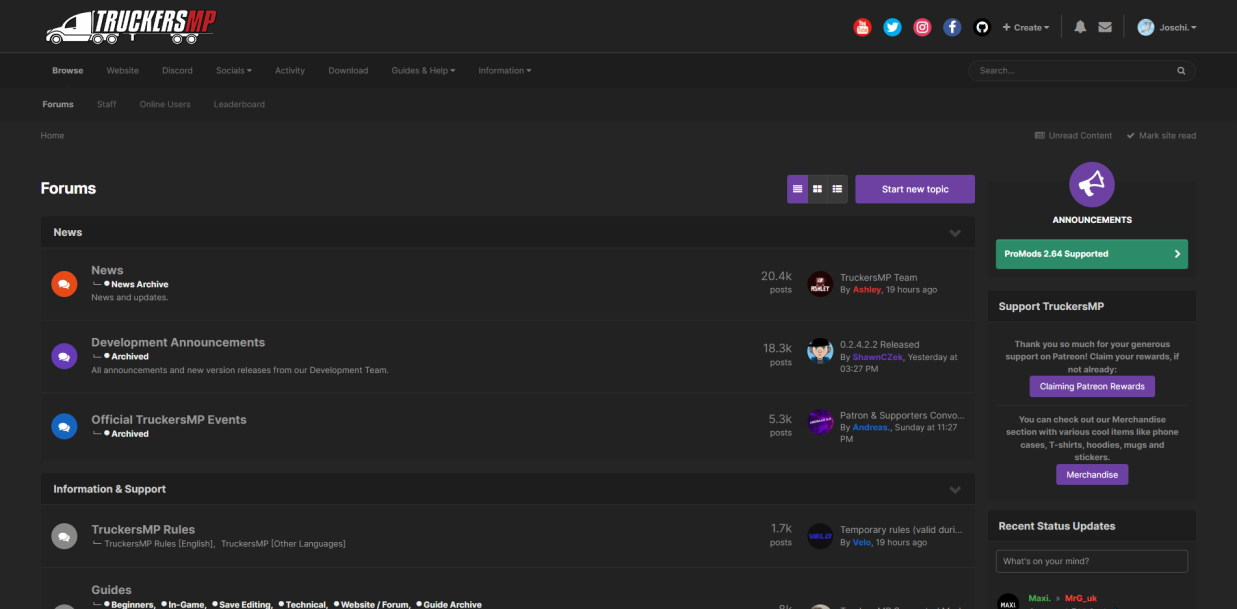Screen dimensions: 1237x609
Task: Open messages via the envelope icon
Action: click(1105, 27)
